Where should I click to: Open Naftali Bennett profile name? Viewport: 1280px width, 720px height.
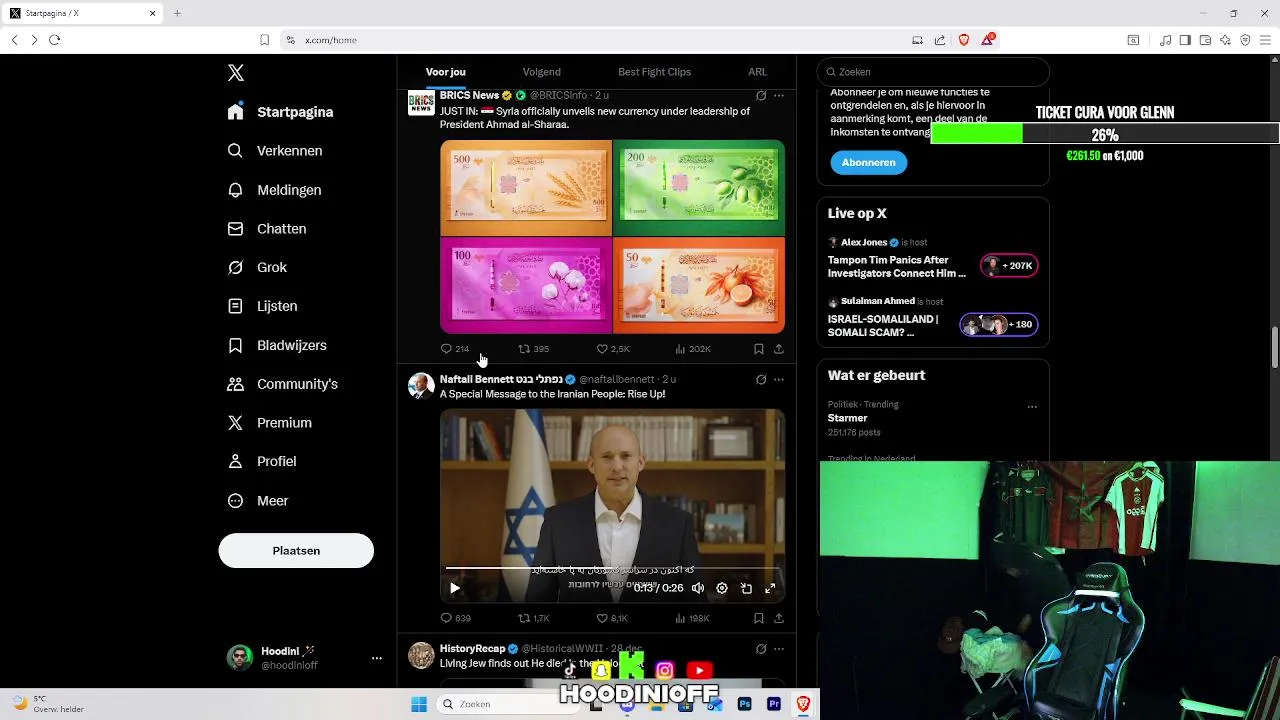501,380
